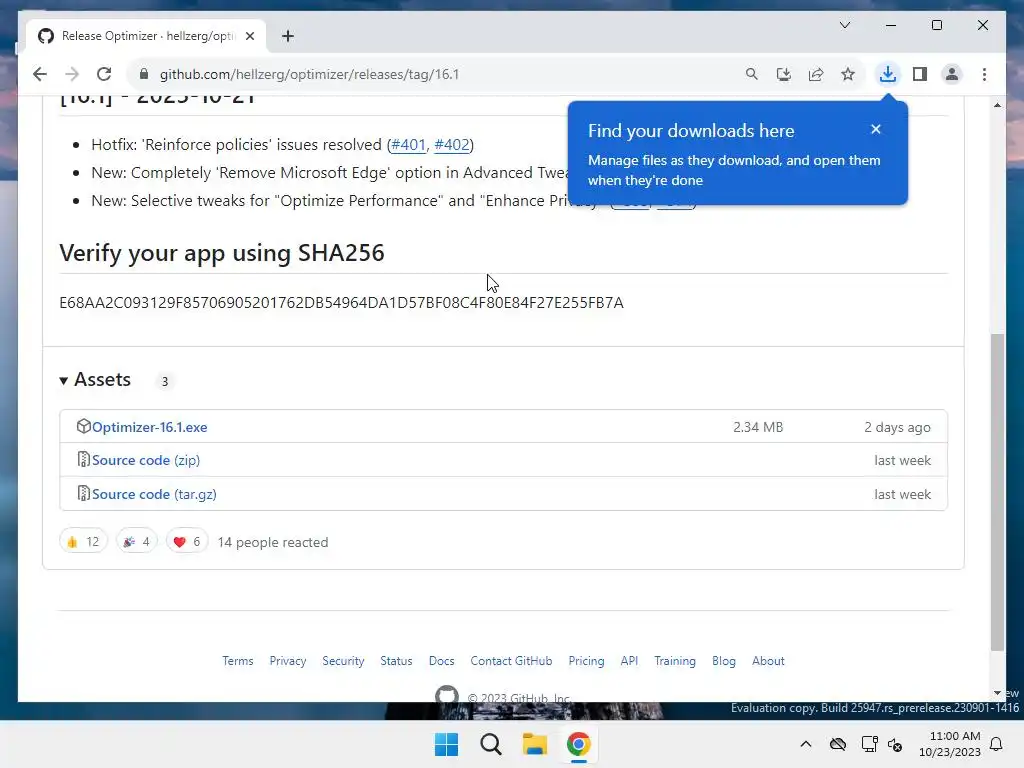Open a new browser tab

pos(288,37)
